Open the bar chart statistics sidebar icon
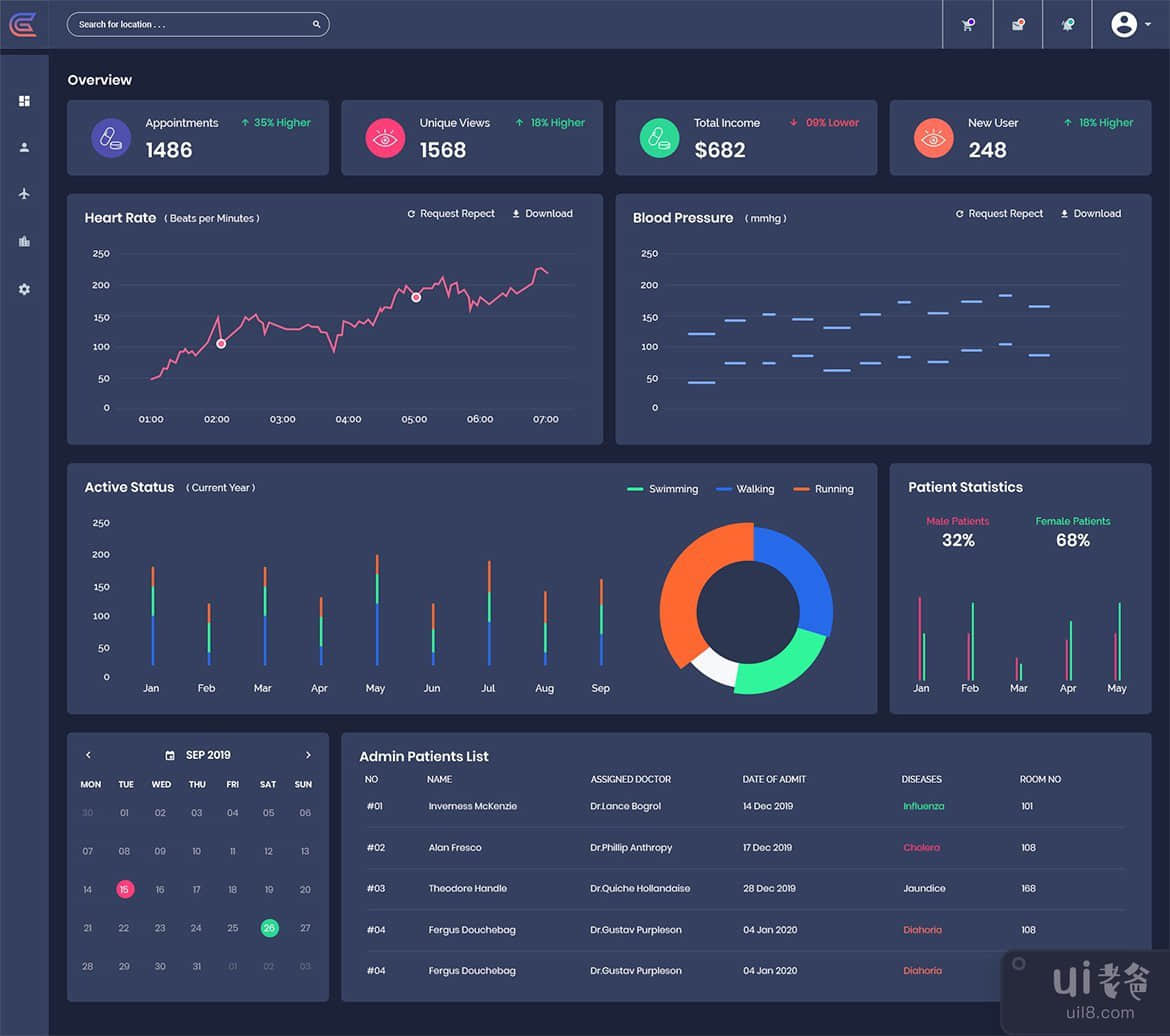Viewport: 1170px width, 1036px height. pyautogui.click(x=24, y=241)
